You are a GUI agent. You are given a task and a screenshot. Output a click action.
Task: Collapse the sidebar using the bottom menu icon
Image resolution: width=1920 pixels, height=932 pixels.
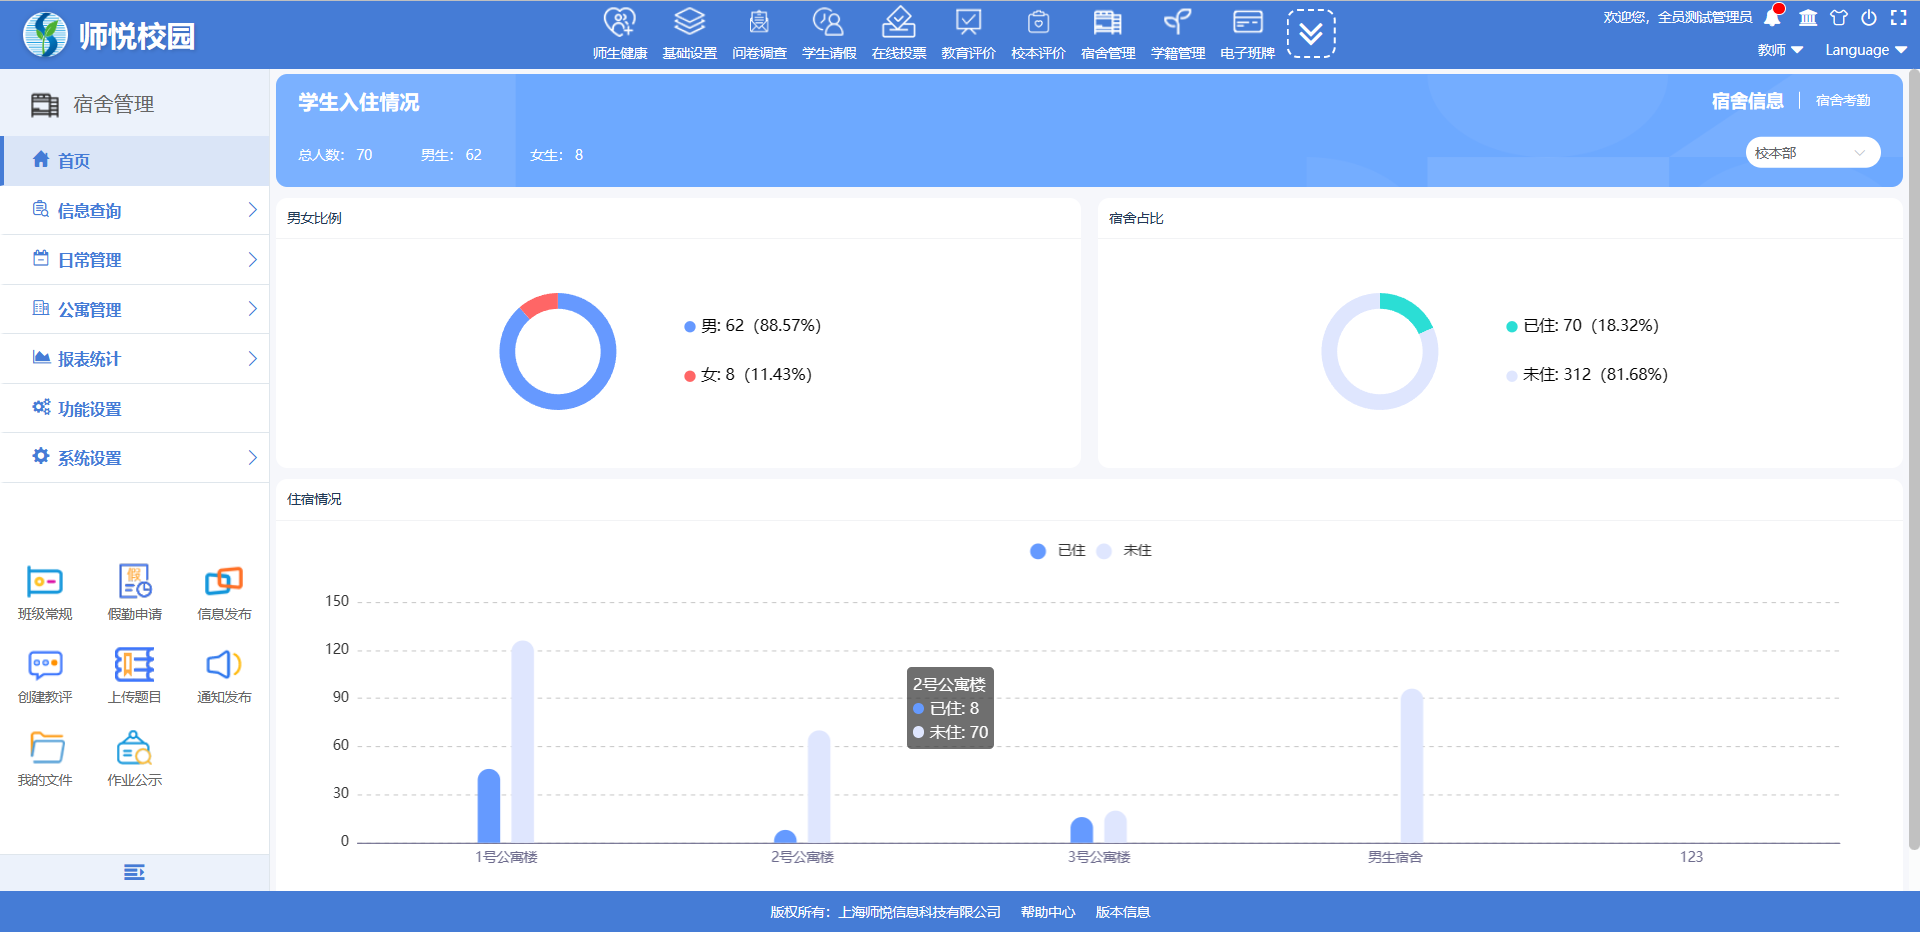pos(134,873)
